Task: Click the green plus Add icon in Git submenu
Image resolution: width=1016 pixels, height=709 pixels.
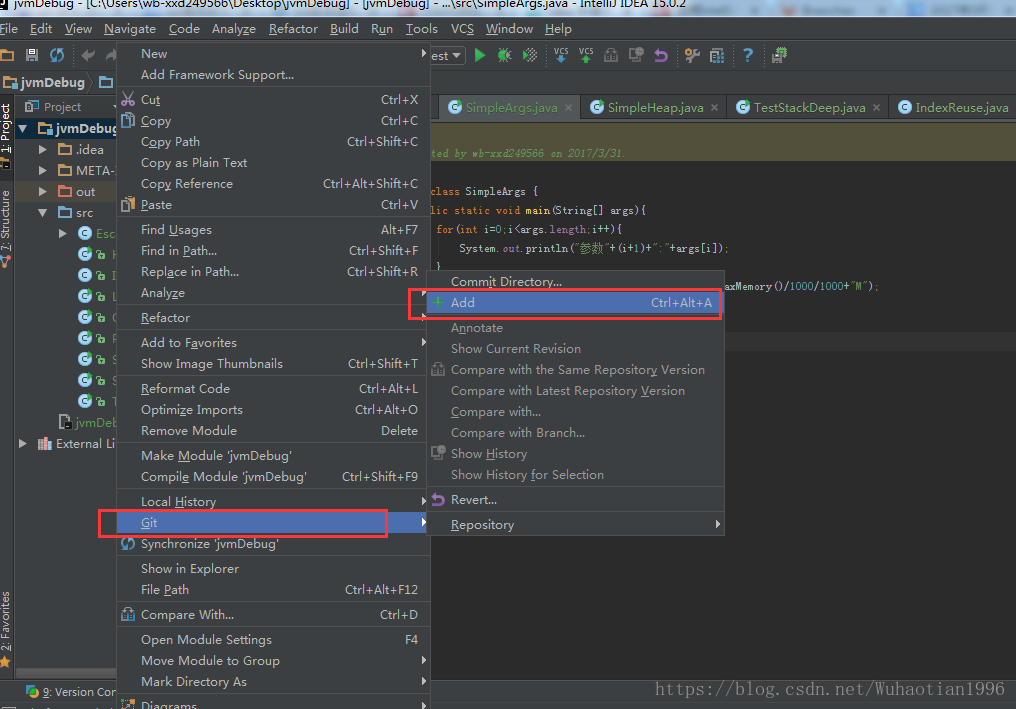Action: point(439,302)
